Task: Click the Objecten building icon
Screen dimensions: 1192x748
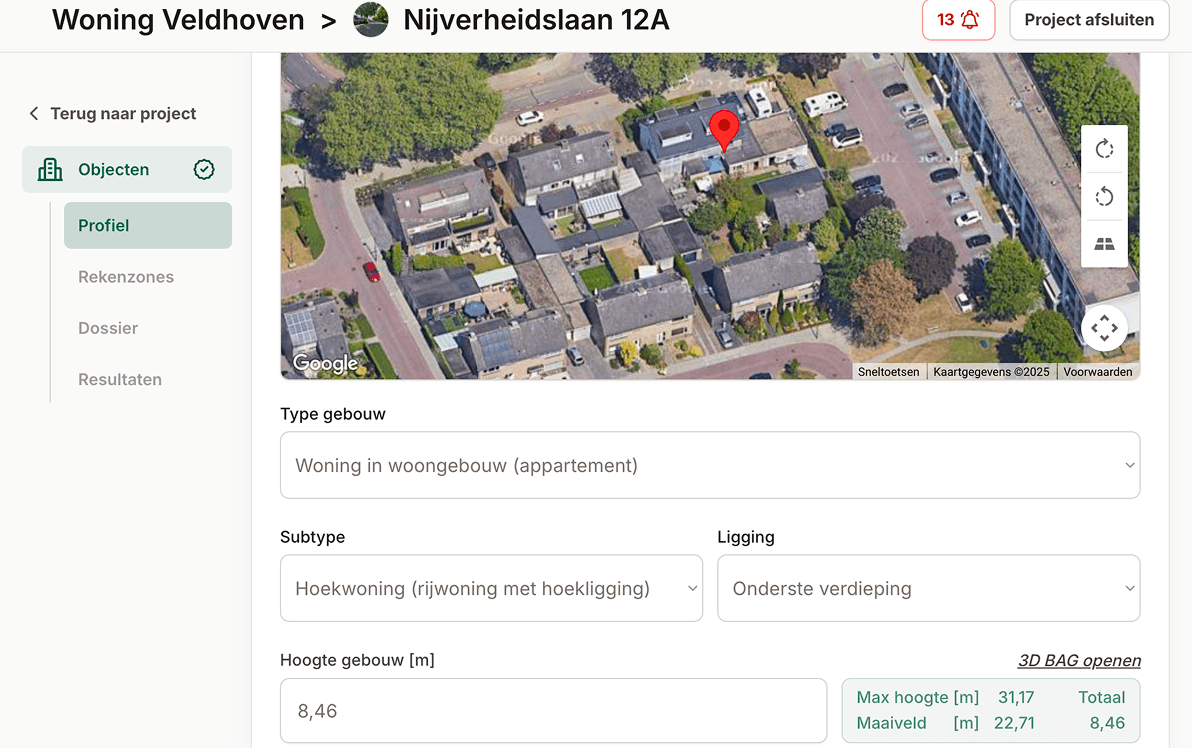Action: pyautogui.click(x=49, y=169)
